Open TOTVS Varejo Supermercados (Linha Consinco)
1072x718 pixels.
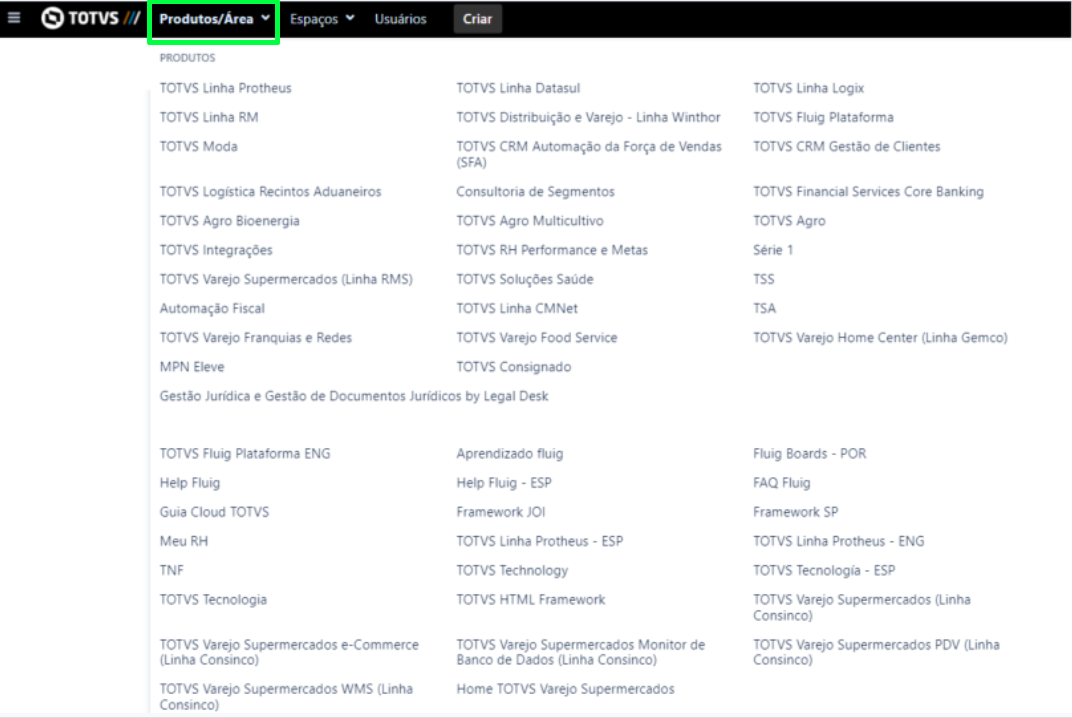pos(861,608)
